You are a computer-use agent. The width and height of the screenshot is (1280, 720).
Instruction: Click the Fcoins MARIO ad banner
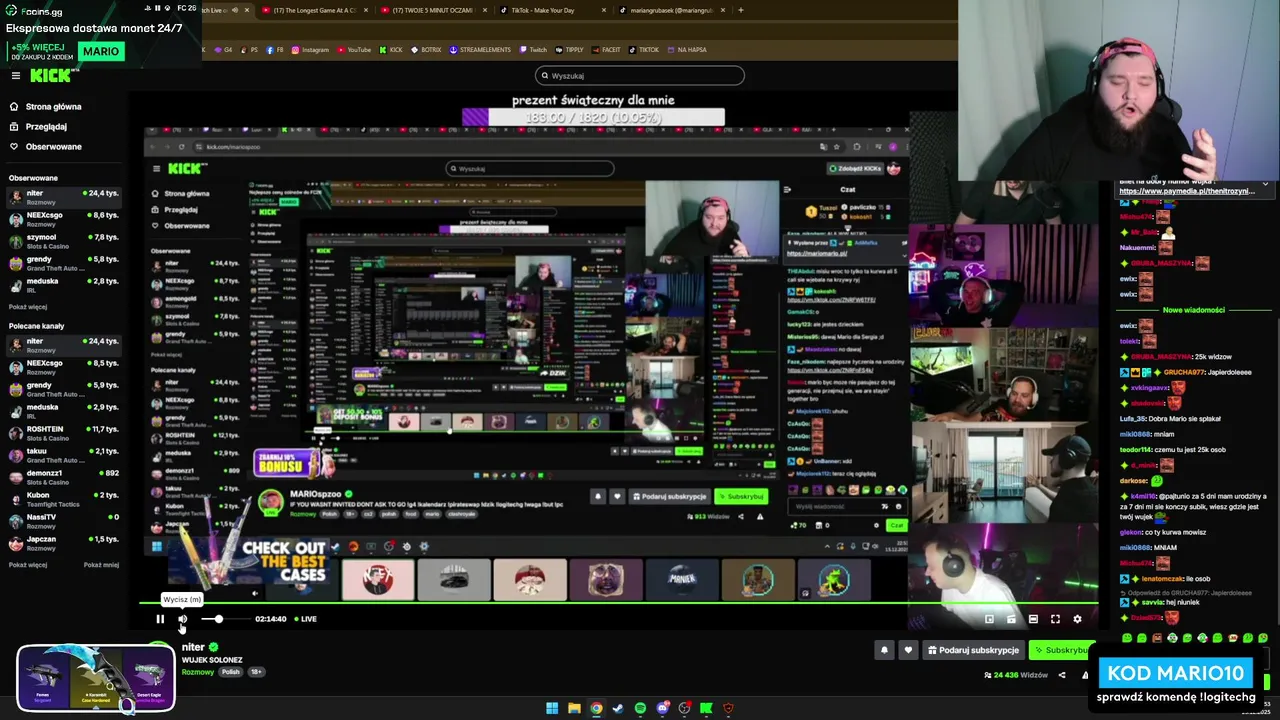click(x=100, y=32)
